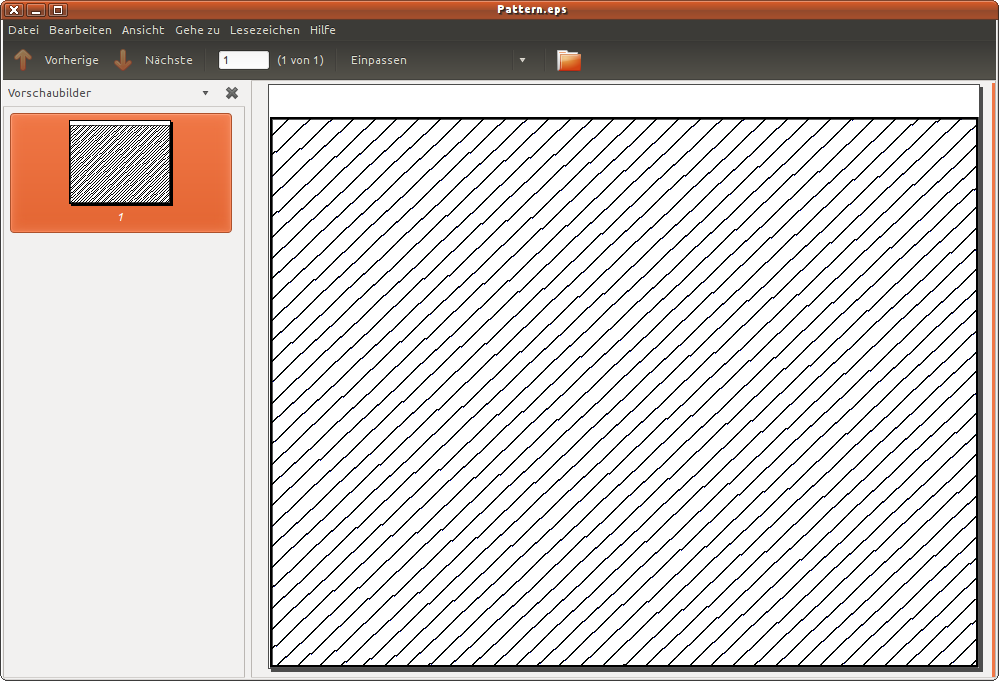Close the Pattern.eps window
Viewport: 999px width, 681px height.
[x=15, y=10]
